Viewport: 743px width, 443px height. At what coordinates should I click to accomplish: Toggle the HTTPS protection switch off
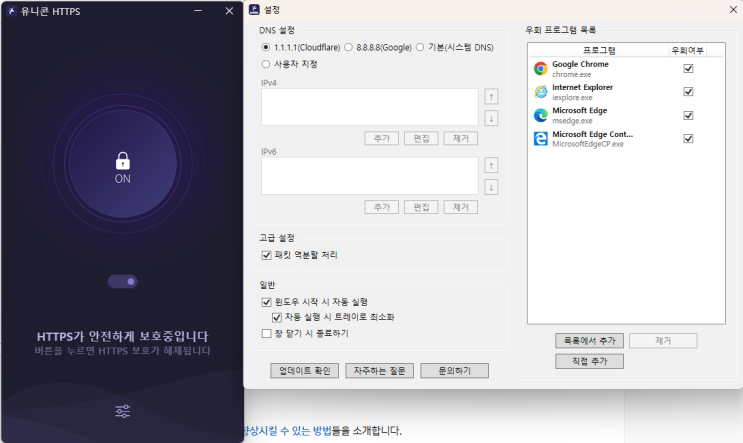click(x=123, y=281)
